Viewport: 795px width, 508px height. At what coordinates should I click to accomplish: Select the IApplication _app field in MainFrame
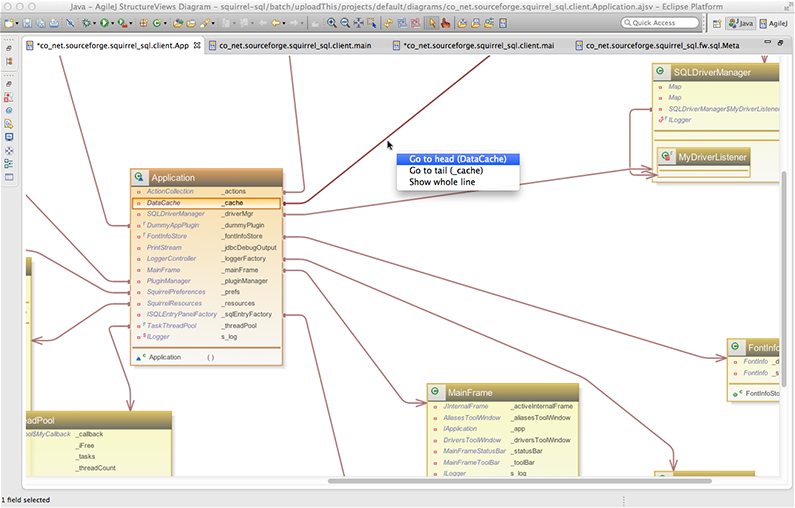click(503, 429)
